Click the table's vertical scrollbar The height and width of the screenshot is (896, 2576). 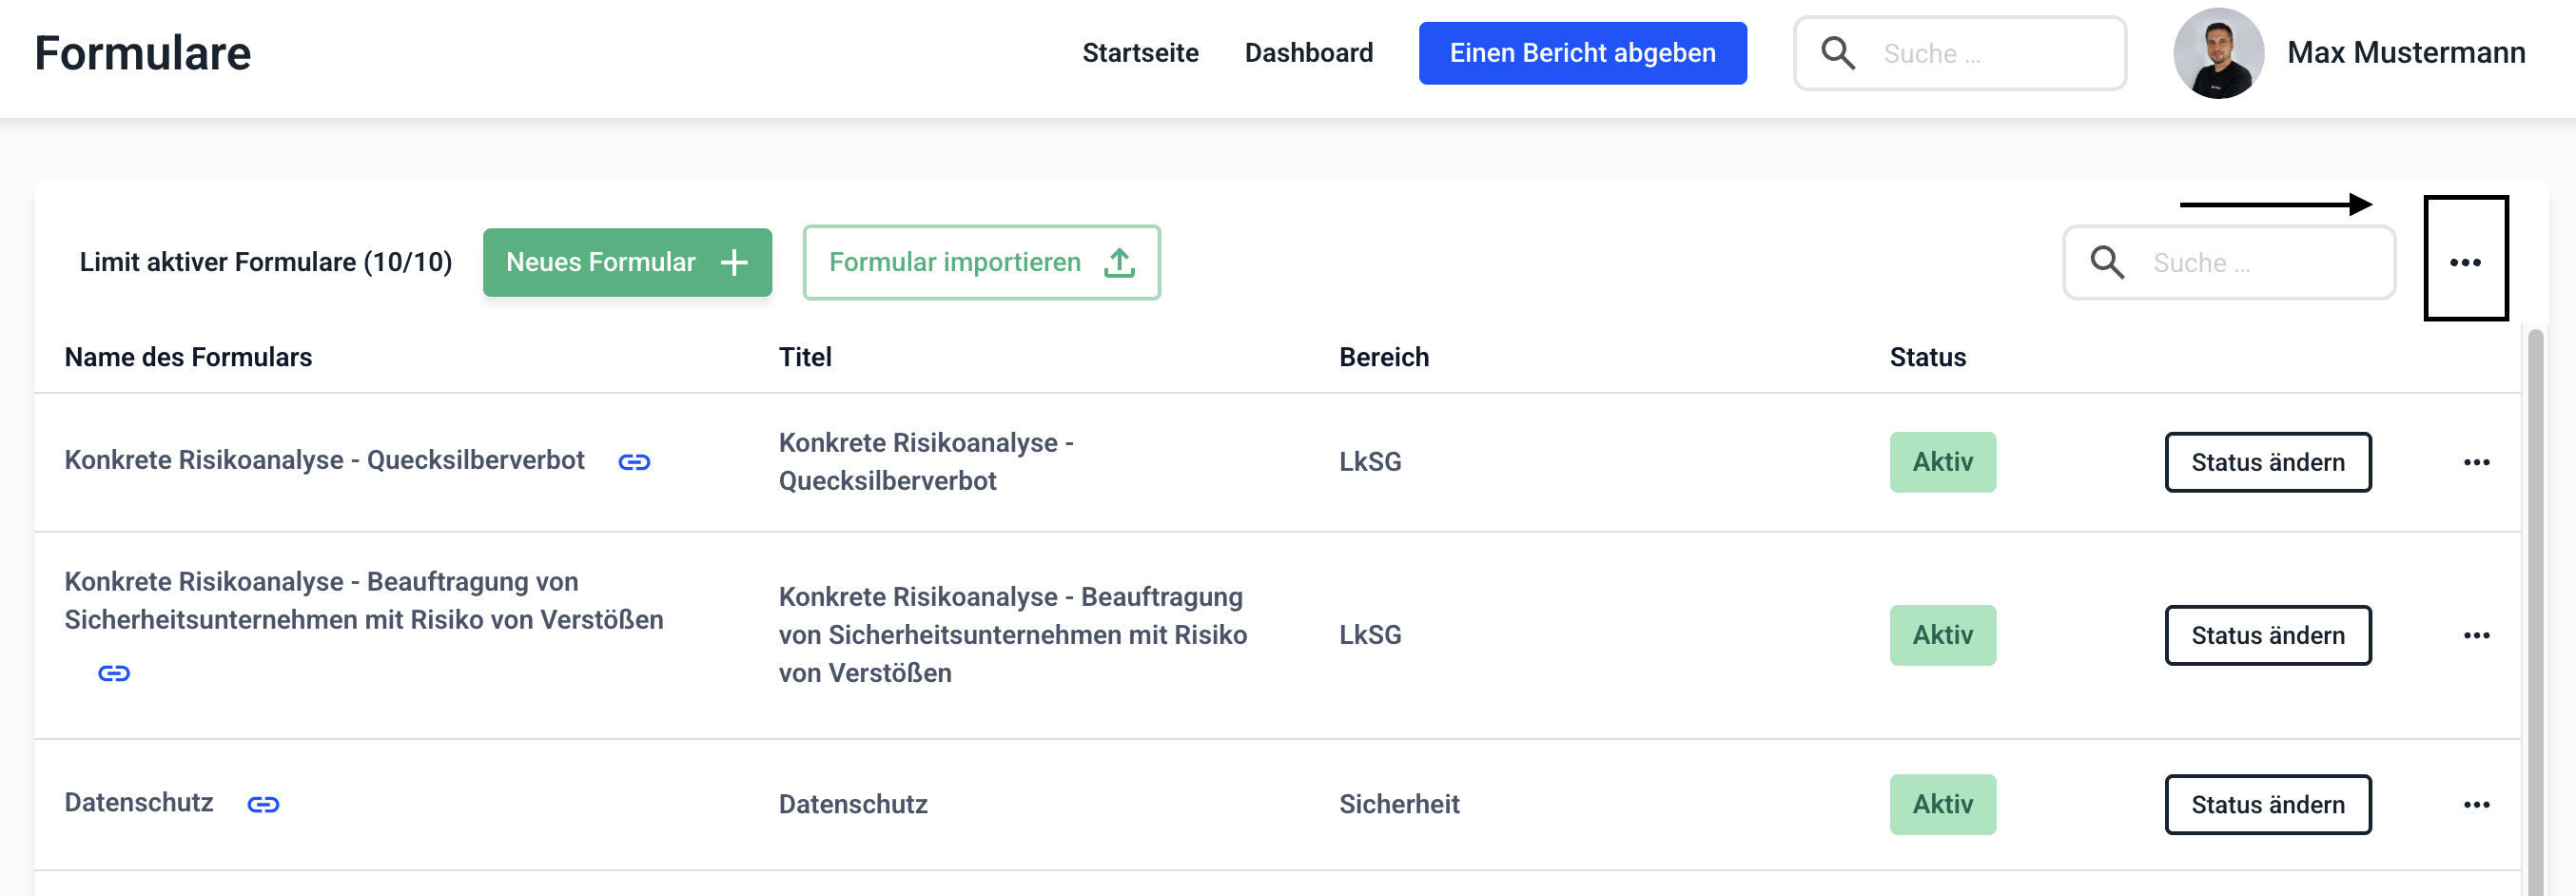pos(2534,600)
